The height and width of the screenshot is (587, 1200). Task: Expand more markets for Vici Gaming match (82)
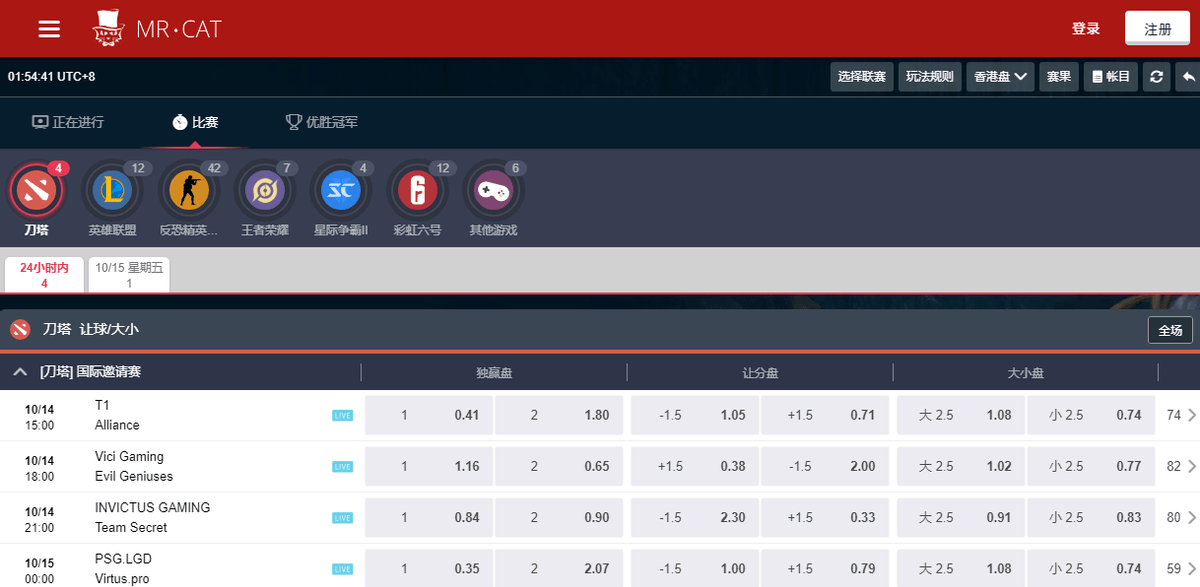[1181, 466]
